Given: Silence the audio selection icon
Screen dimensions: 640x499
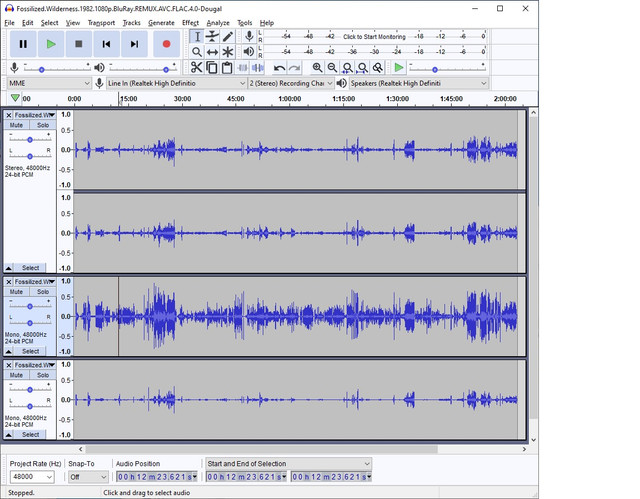Looking at the screenshot, I should [x=258, y=67].
